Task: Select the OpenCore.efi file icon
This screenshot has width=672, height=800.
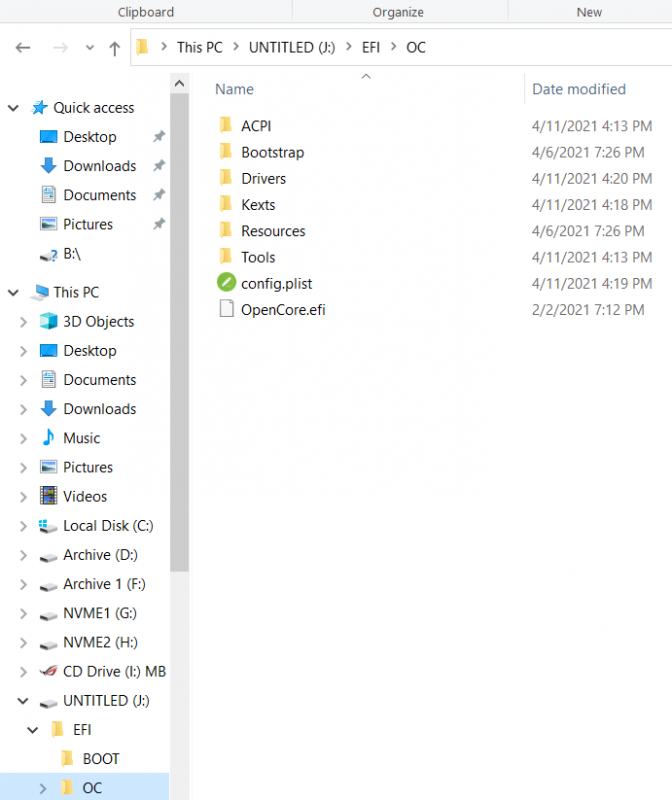Action: pyautogui.click(x=226, y=309)
